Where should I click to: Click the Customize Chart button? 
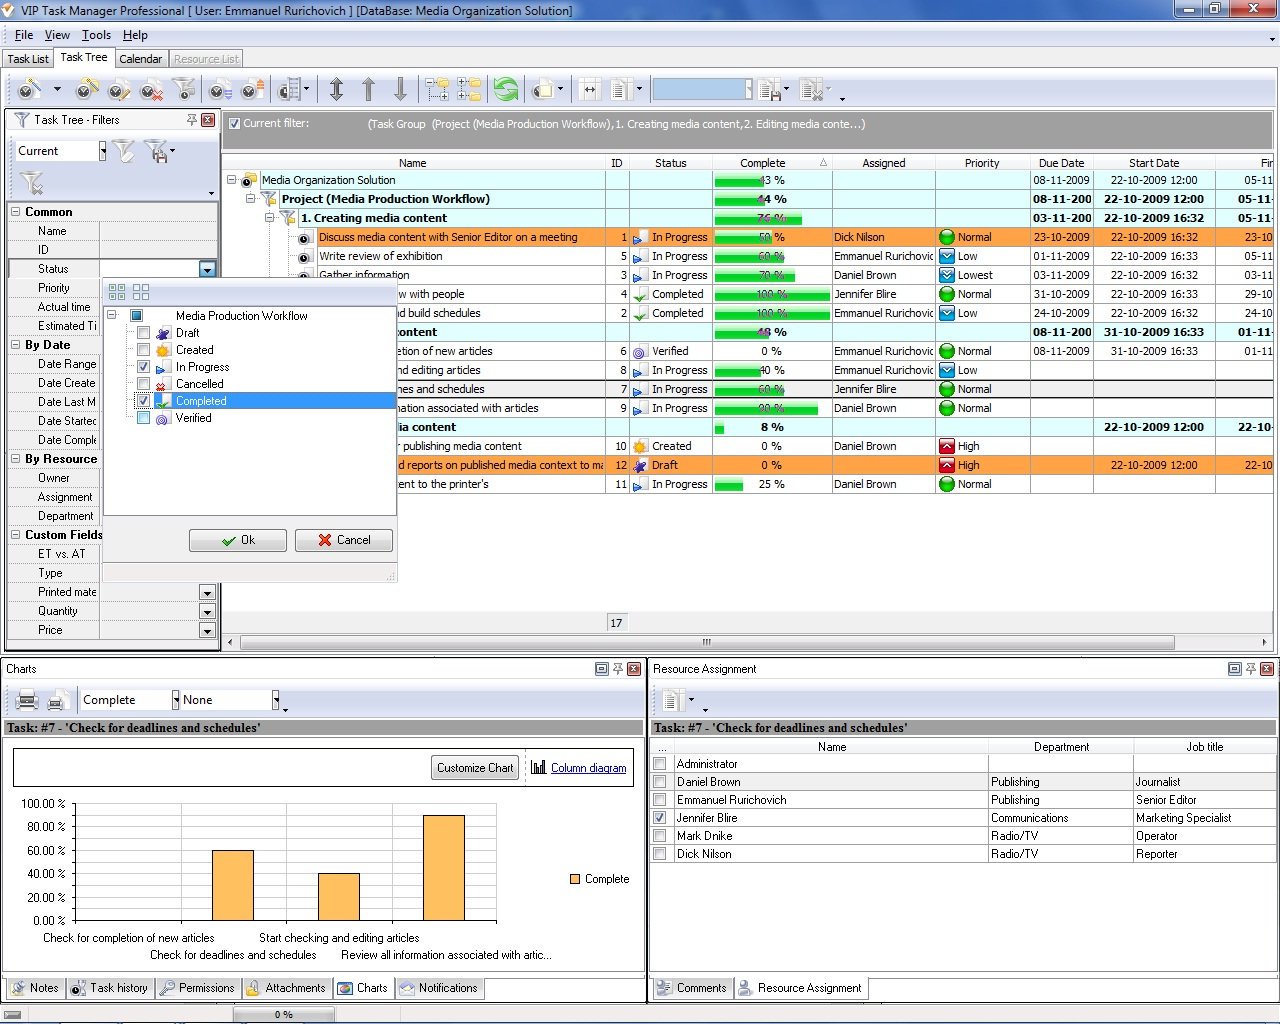coord(475,767)
